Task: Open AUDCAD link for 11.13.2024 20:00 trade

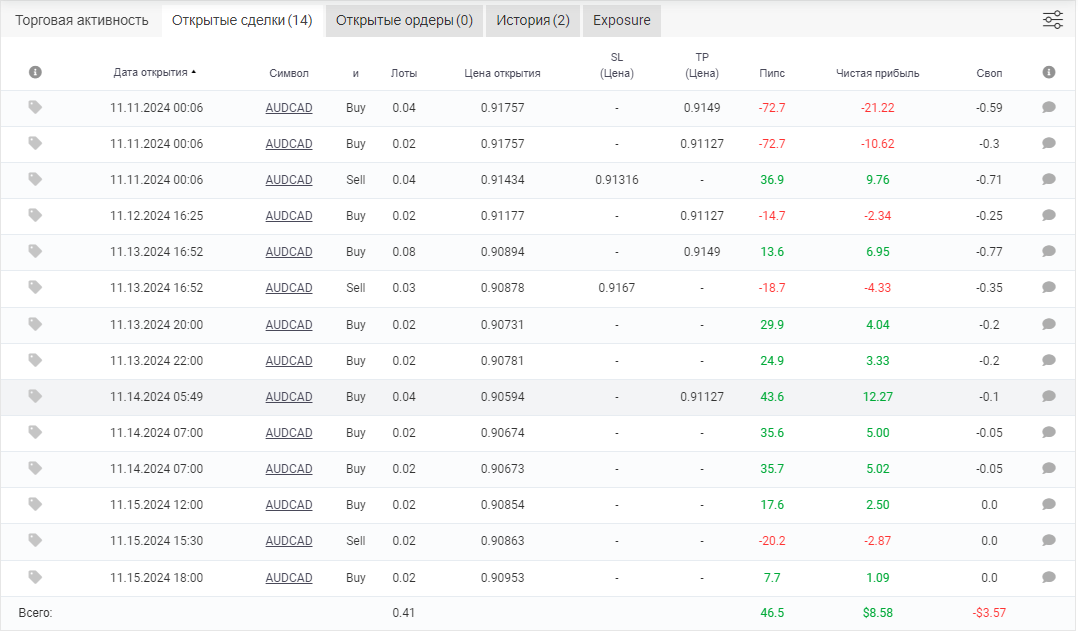Action: tap(289, 325)
